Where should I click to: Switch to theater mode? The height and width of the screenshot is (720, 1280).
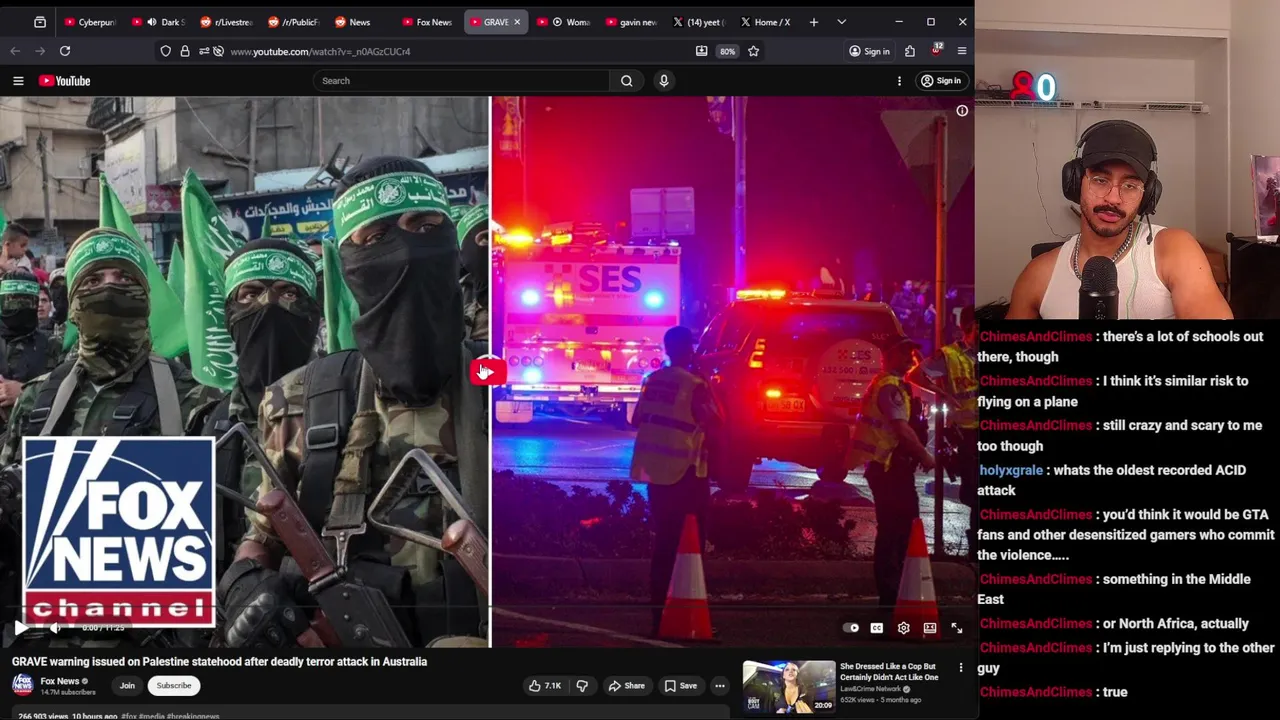[x=930, y=628]
